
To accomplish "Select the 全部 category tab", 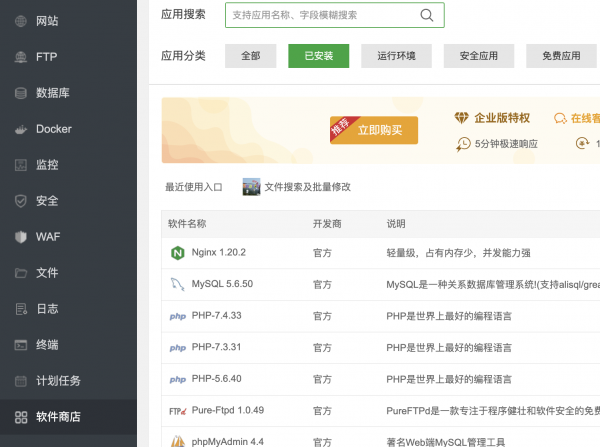I will (251, 56).
